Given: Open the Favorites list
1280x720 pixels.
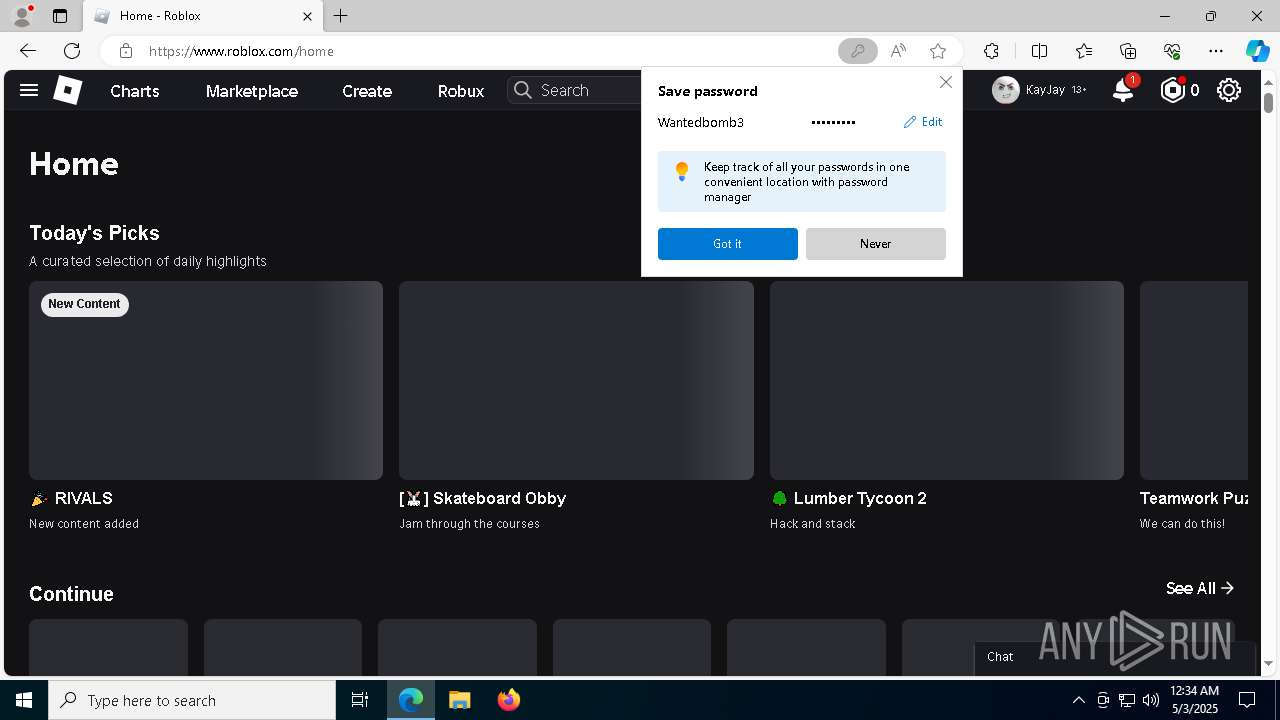Looking at the screenshot, I should point(1084,51).
